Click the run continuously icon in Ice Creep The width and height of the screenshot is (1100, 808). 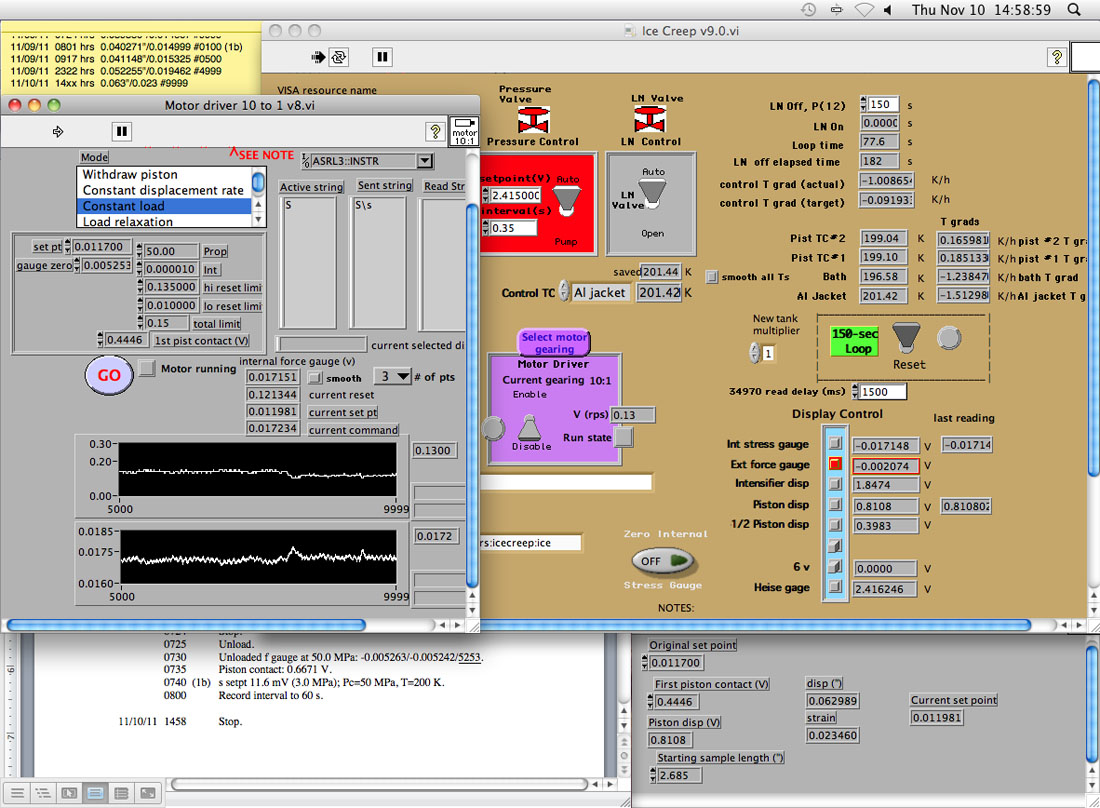coord(340,57)
